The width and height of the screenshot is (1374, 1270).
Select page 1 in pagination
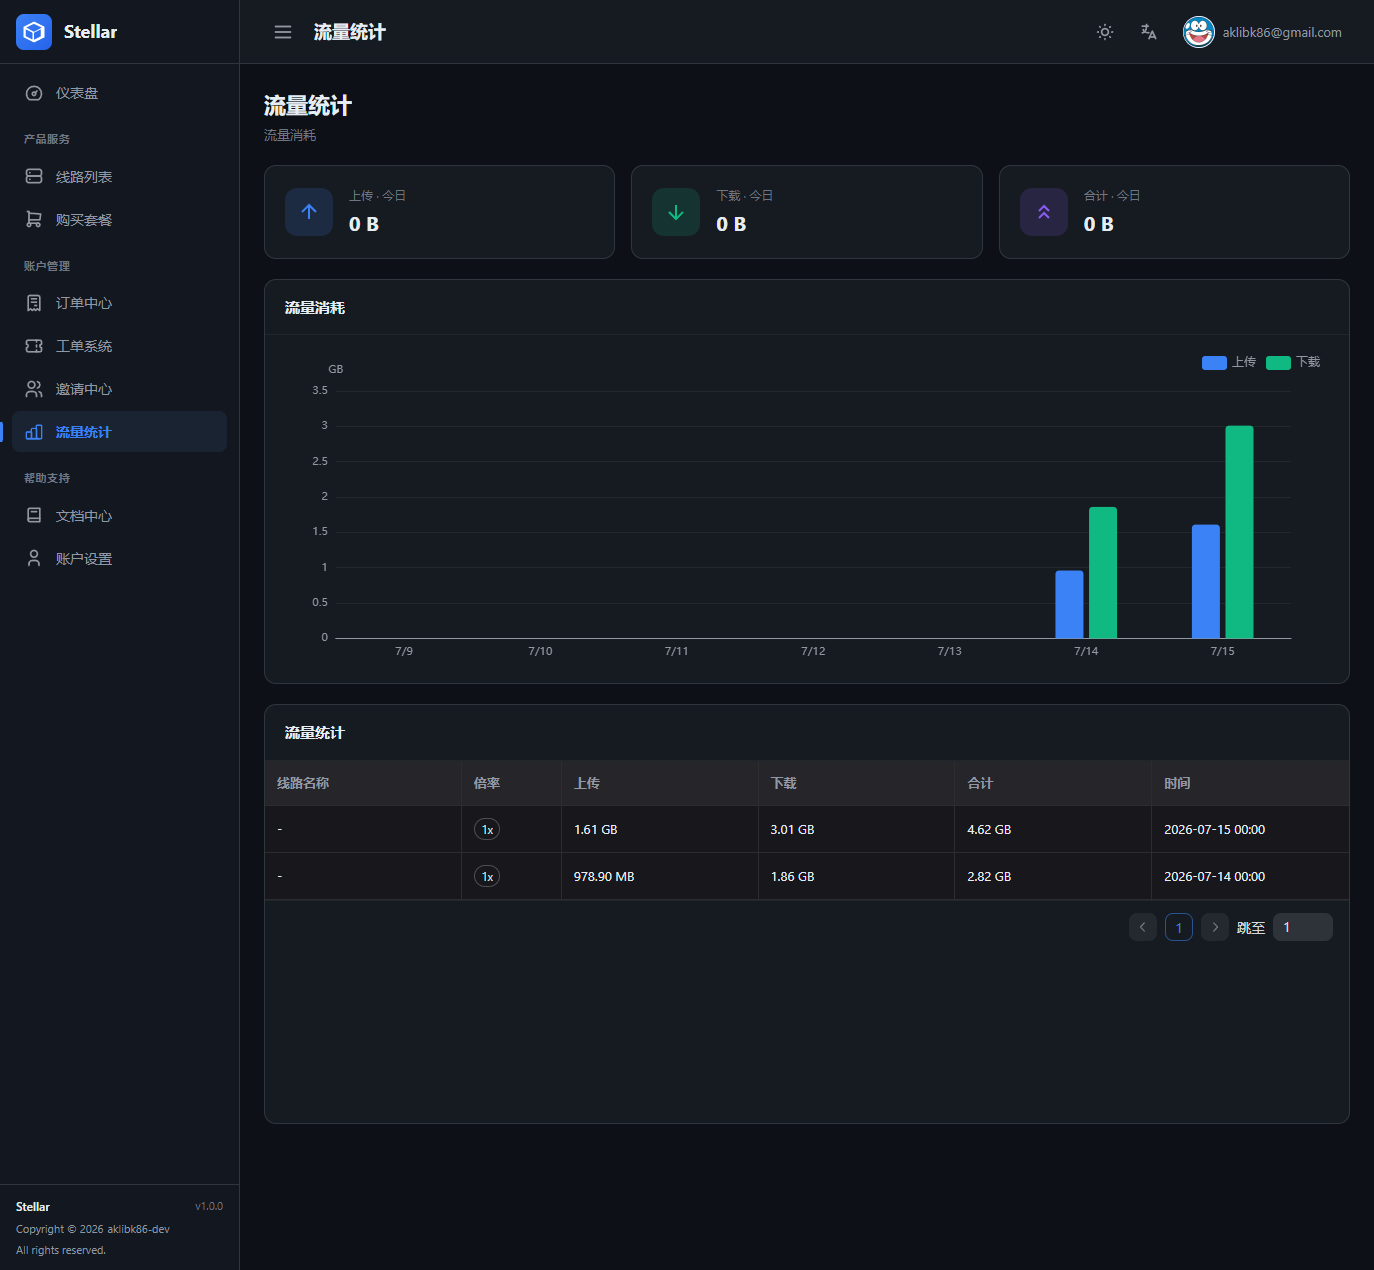click(x=1179, y=927)
